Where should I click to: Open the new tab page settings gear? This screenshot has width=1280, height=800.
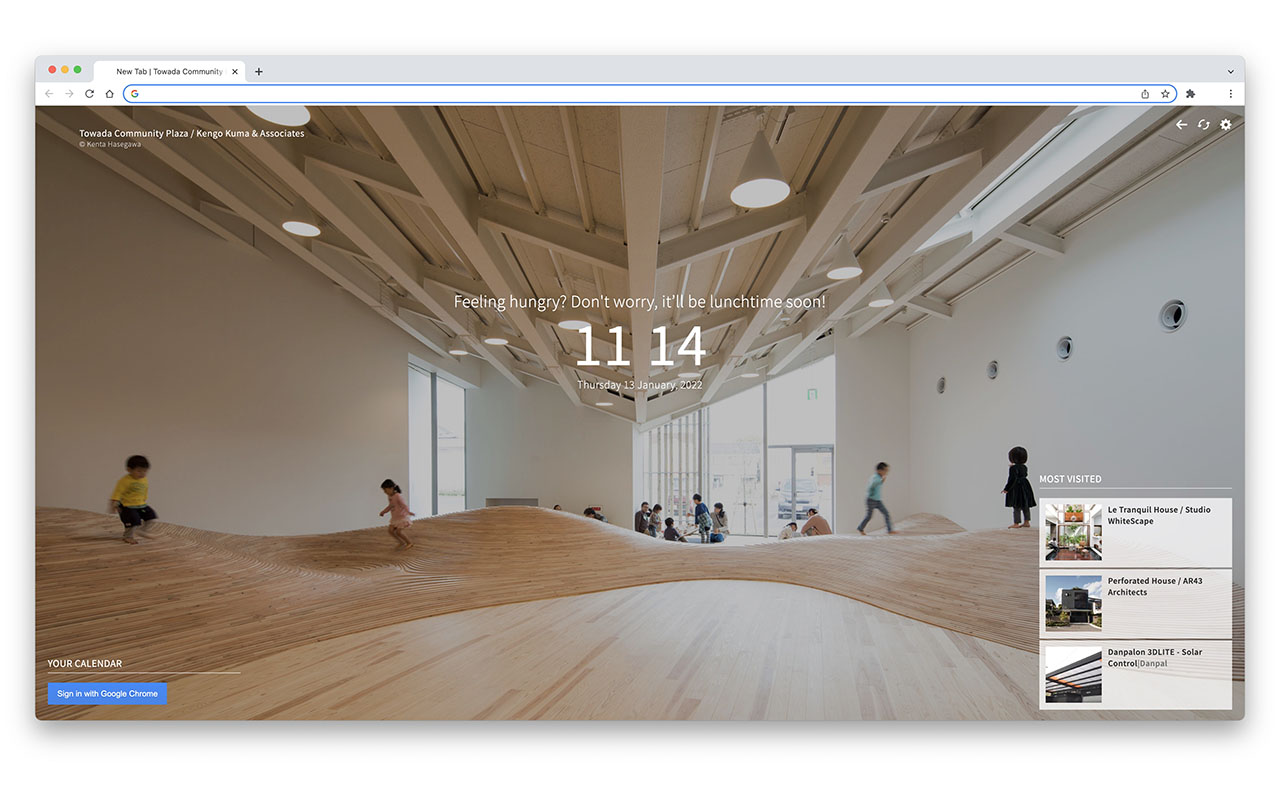pyautogui.click(x=1226, y=124)
